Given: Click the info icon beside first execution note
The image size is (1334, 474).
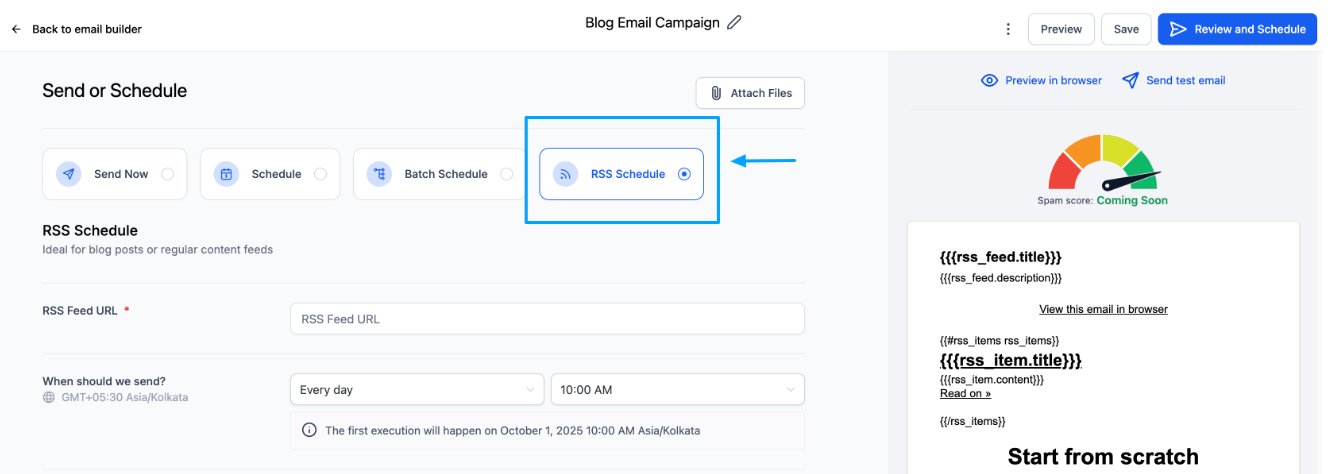Looking at the screenshot, I should tap(309, 430).
